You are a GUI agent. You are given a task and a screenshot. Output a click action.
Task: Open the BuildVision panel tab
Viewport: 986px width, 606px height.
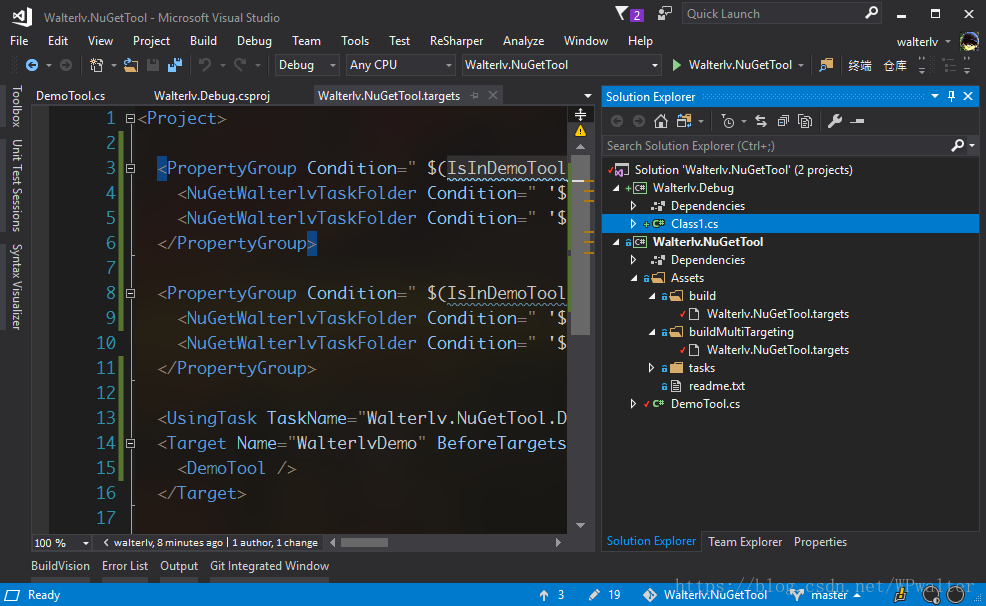click(x=60, y=566)
